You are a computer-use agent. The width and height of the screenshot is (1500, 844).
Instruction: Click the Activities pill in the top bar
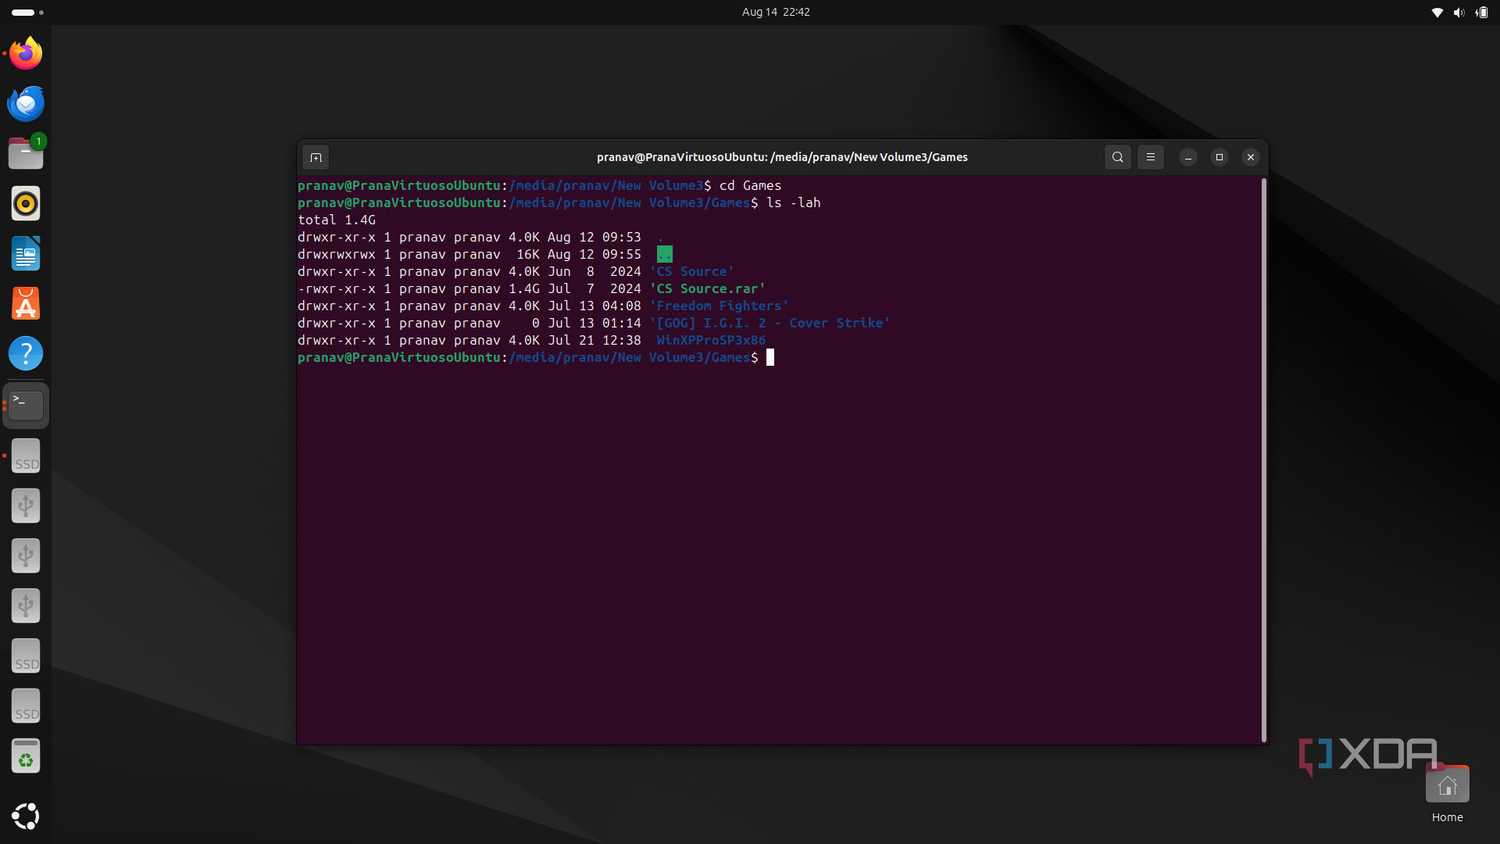point(27,12)
